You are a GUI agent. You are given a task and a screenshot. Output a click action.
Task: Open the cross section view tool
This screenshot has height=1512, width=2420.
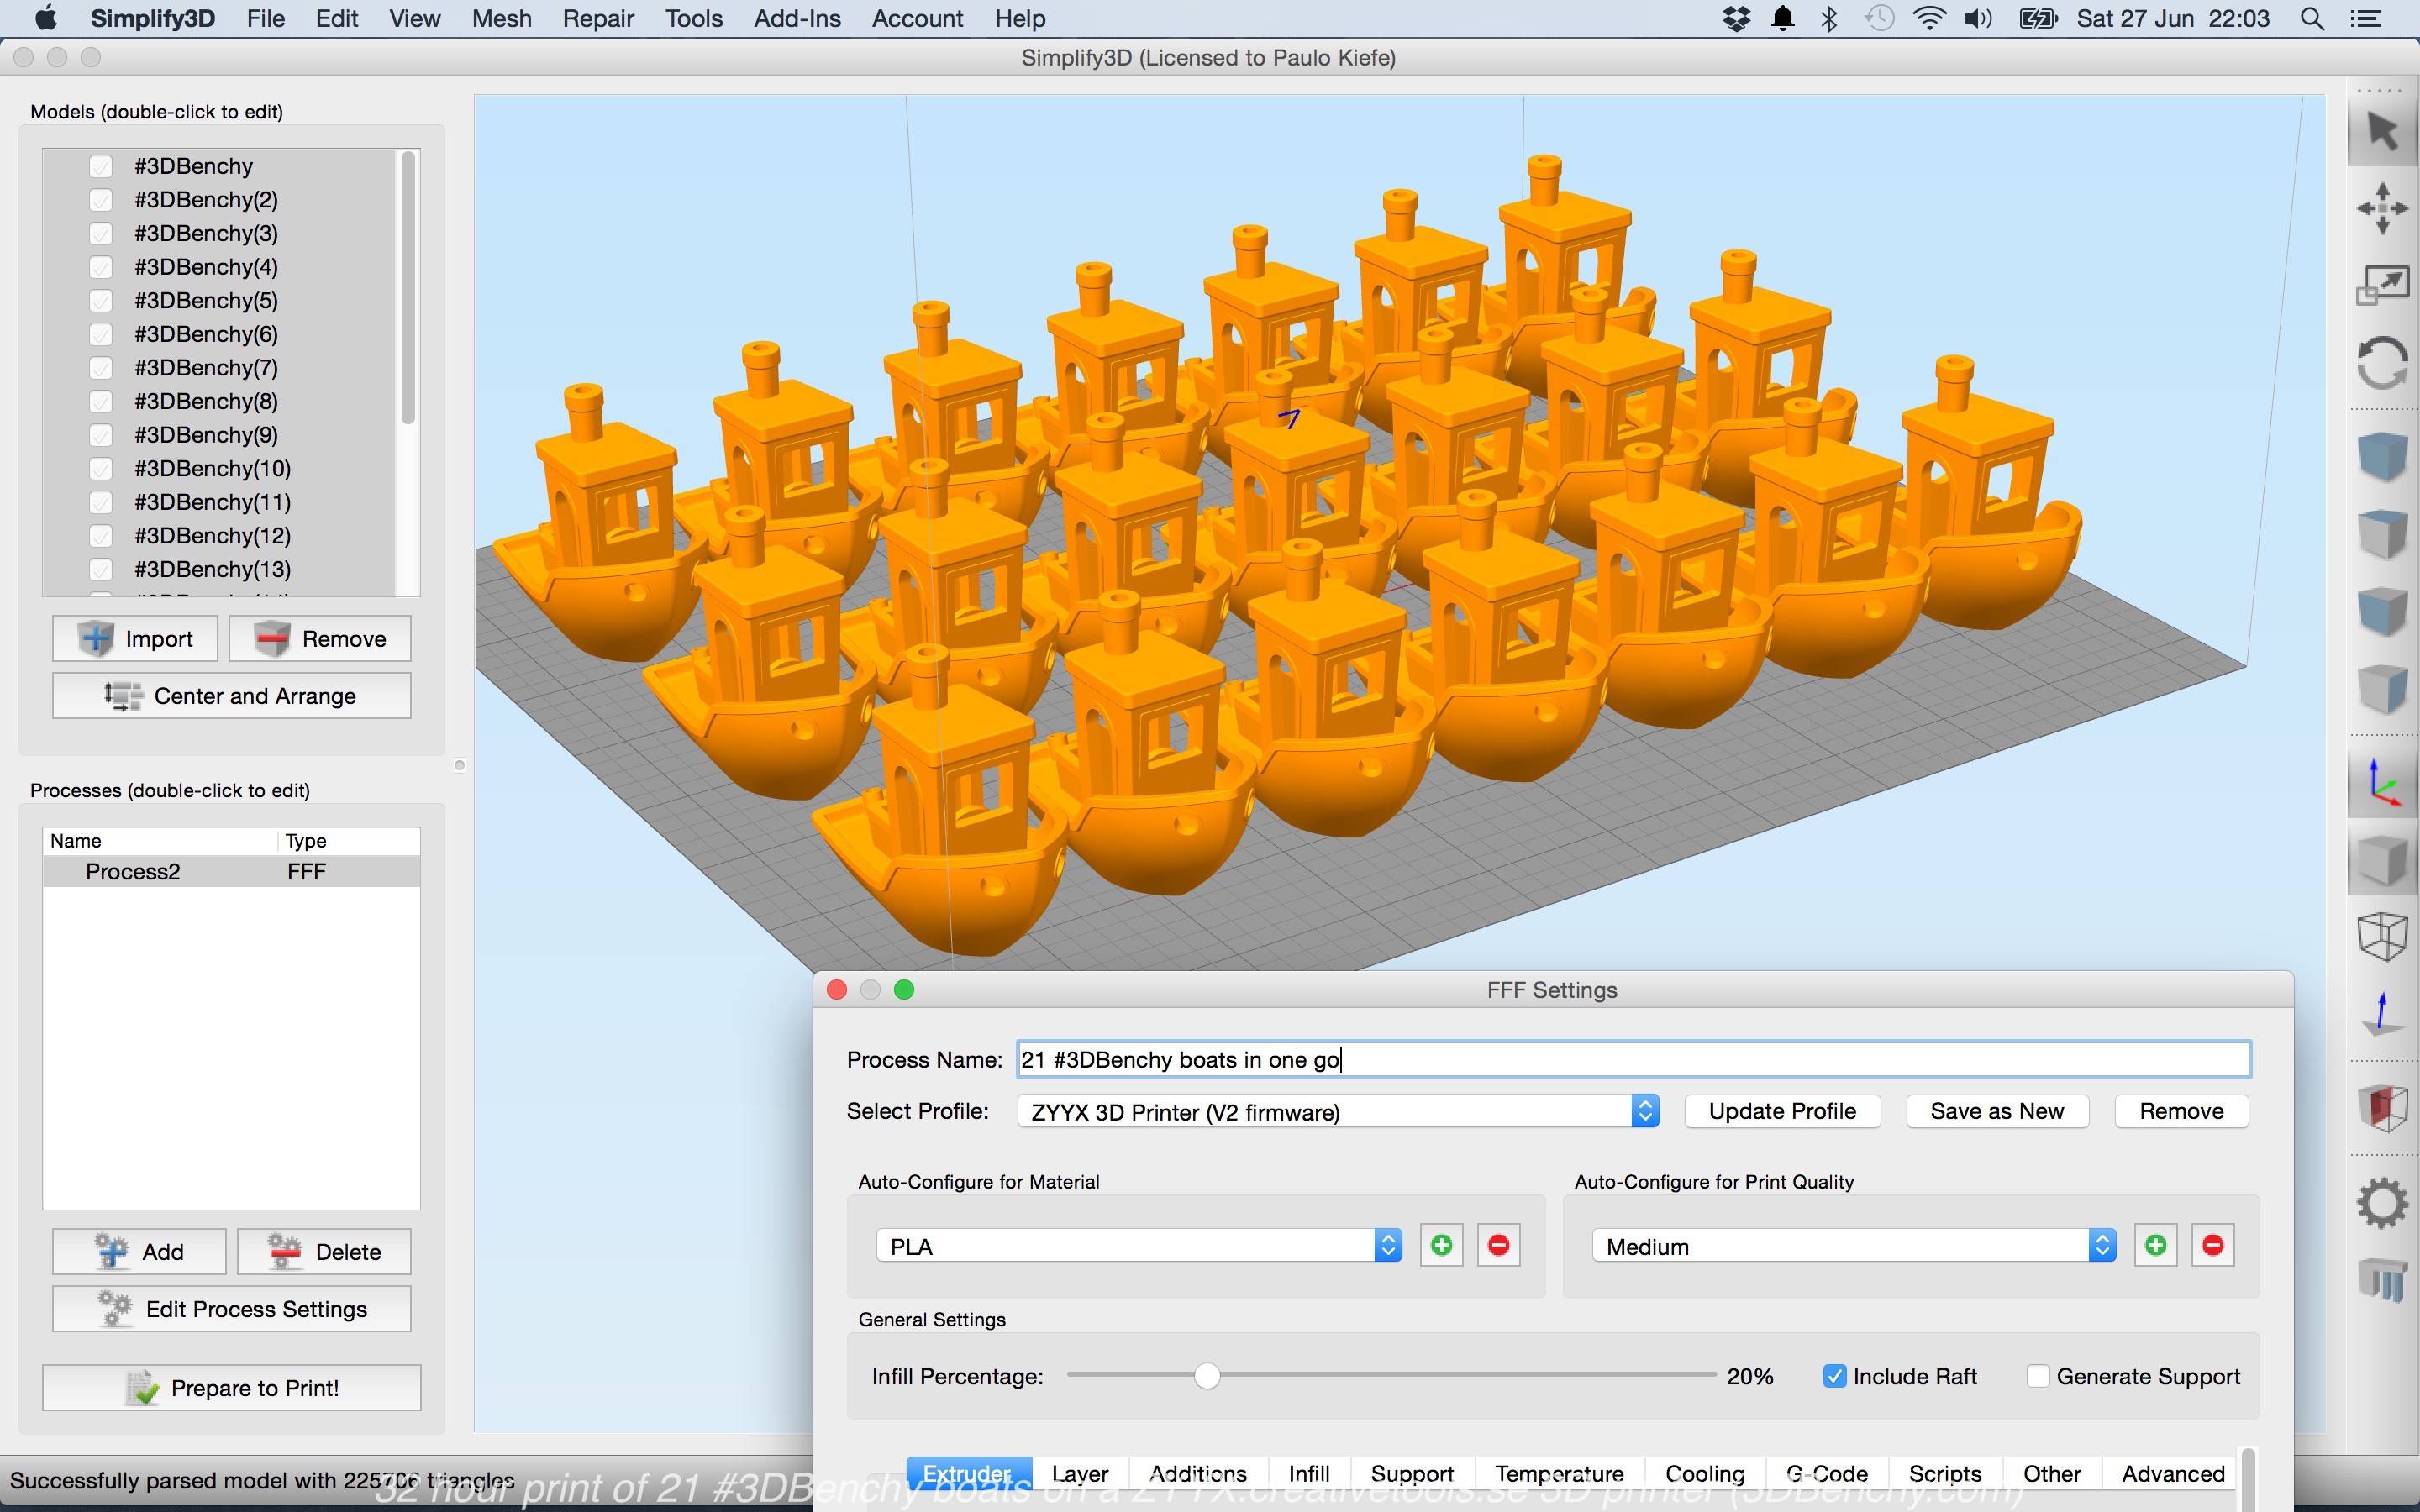[2382, 1108]
